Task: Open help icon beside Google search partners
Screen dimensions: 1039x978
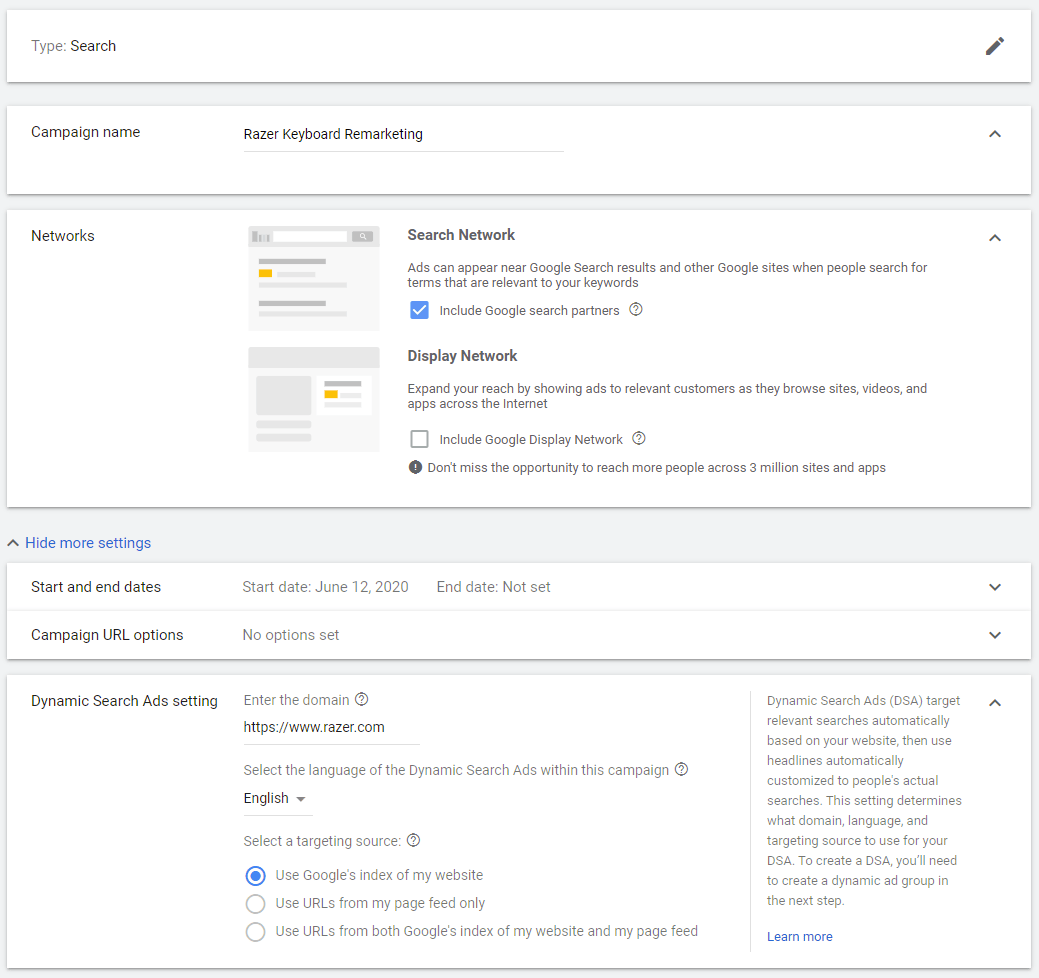Action: click(636, 310)
